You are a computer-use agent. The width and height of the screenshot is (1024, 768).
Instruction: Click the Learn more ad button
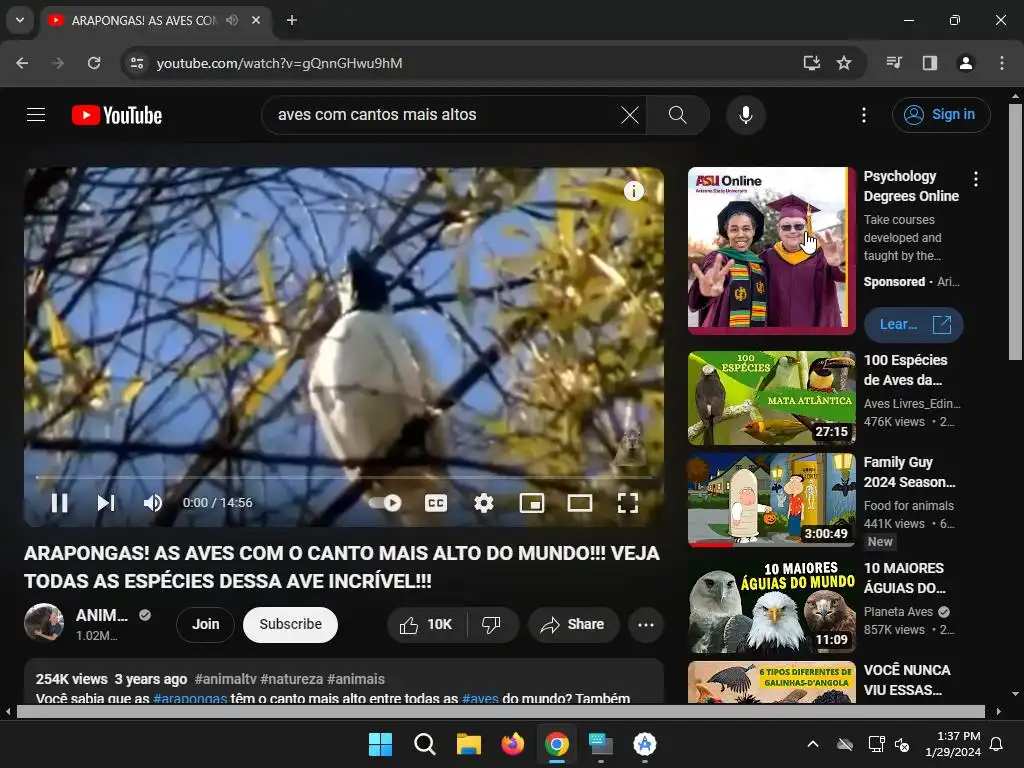913,325
